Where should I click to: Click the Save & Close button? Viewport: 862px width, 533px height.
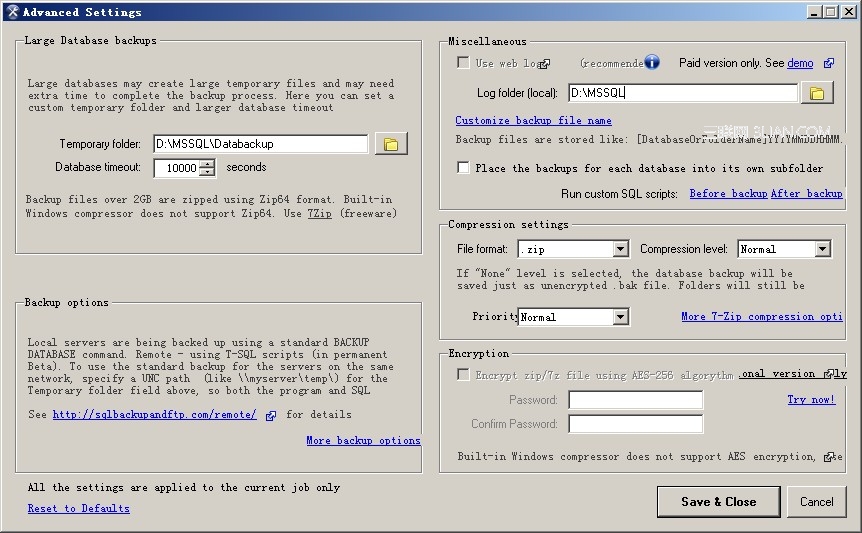click(x=718, y=502)
